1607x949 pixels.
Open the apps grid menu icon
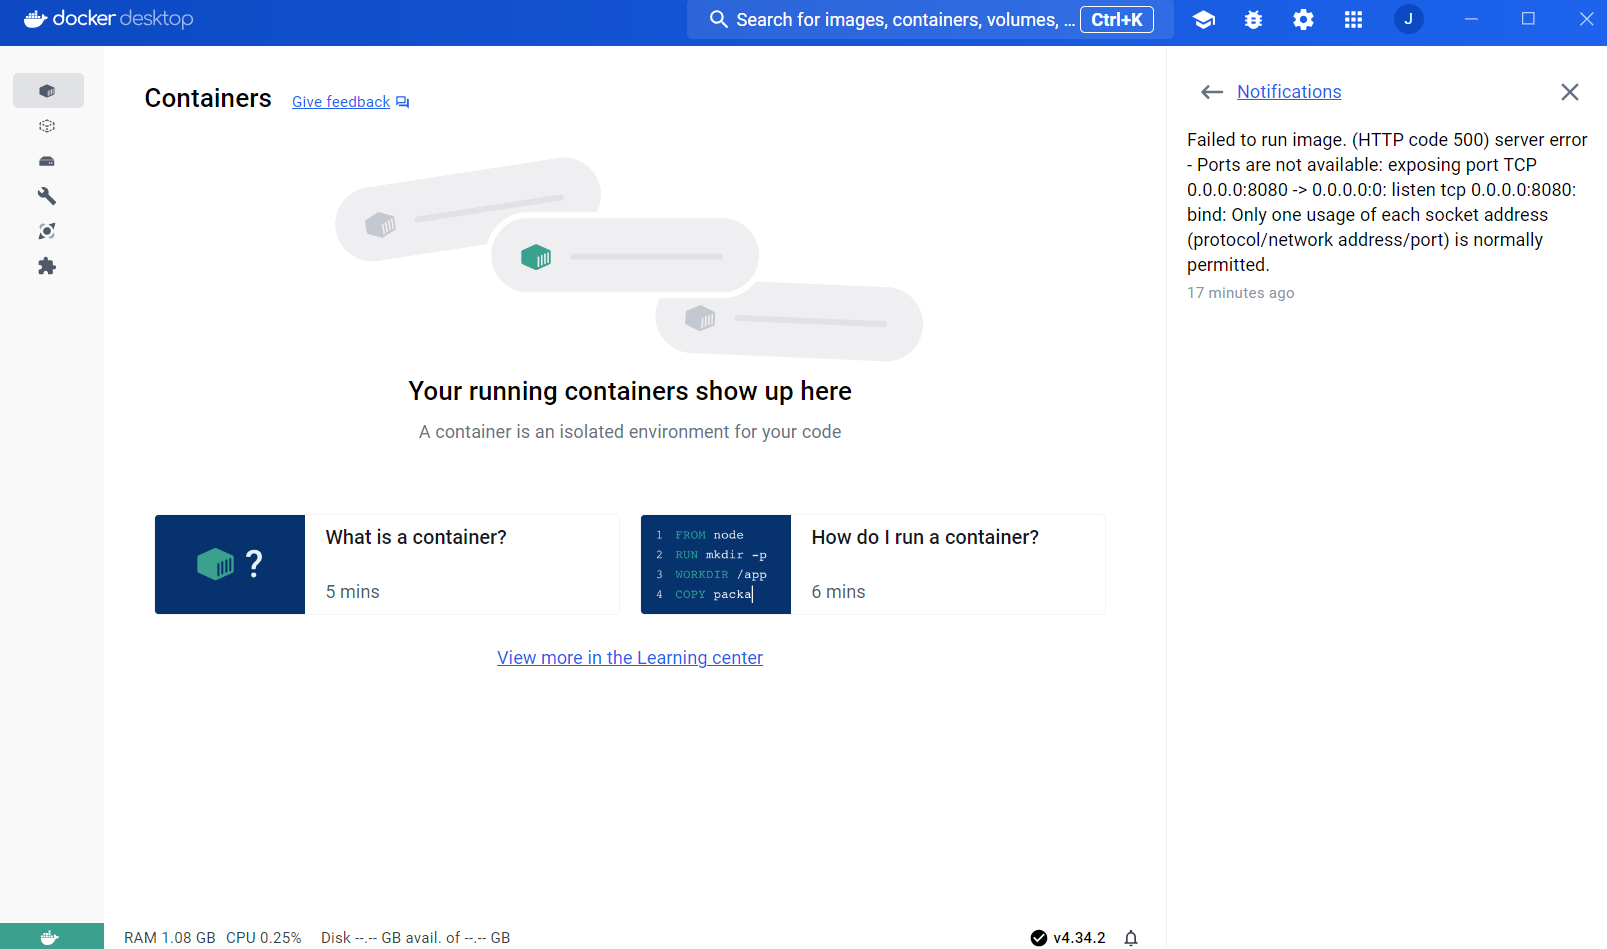coord(1353,19)
